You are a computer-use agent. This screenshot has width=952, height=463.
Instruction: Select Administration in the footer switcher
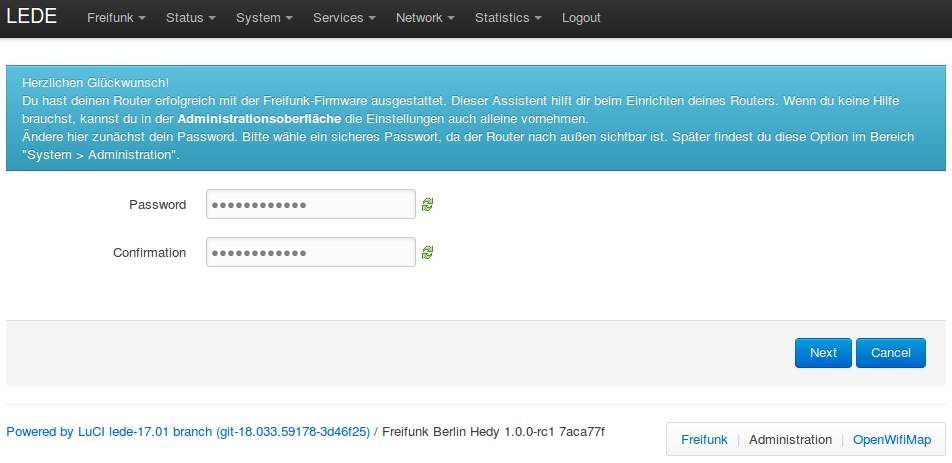(790, 440)
